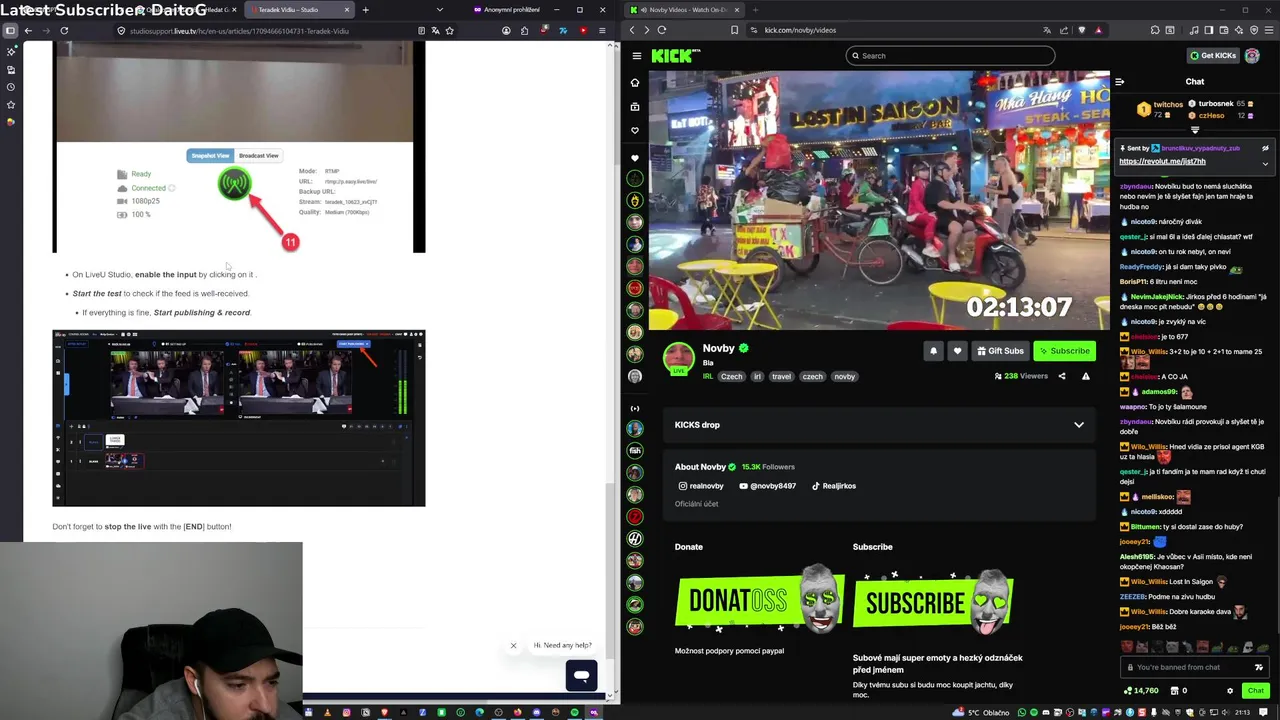Switch to Teradek Vidiu – Studio tab
1280x720 pixels.
click(298, 10)
